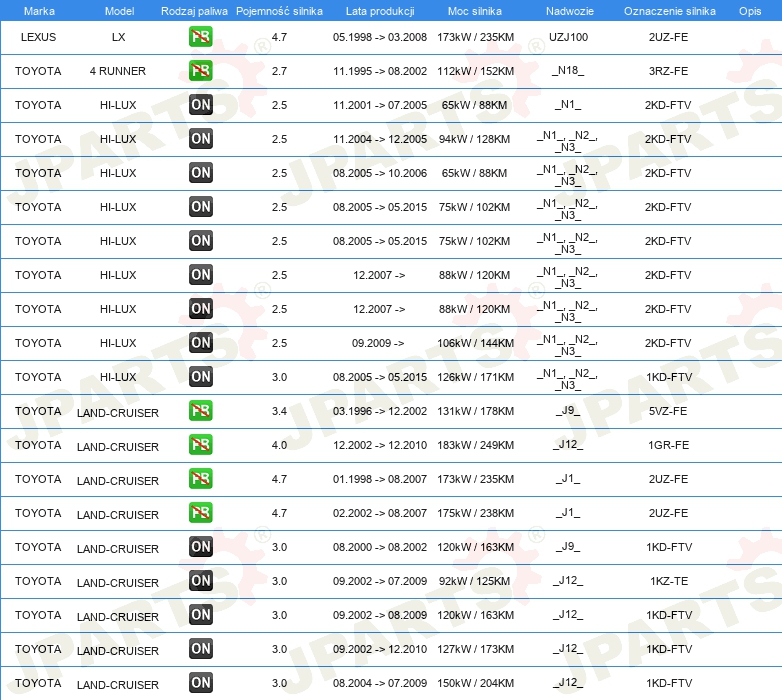The height and width of the screenshot is (700, 782).
Task: Click the LEXUS brand cell
Action: (x=39, y=37)
